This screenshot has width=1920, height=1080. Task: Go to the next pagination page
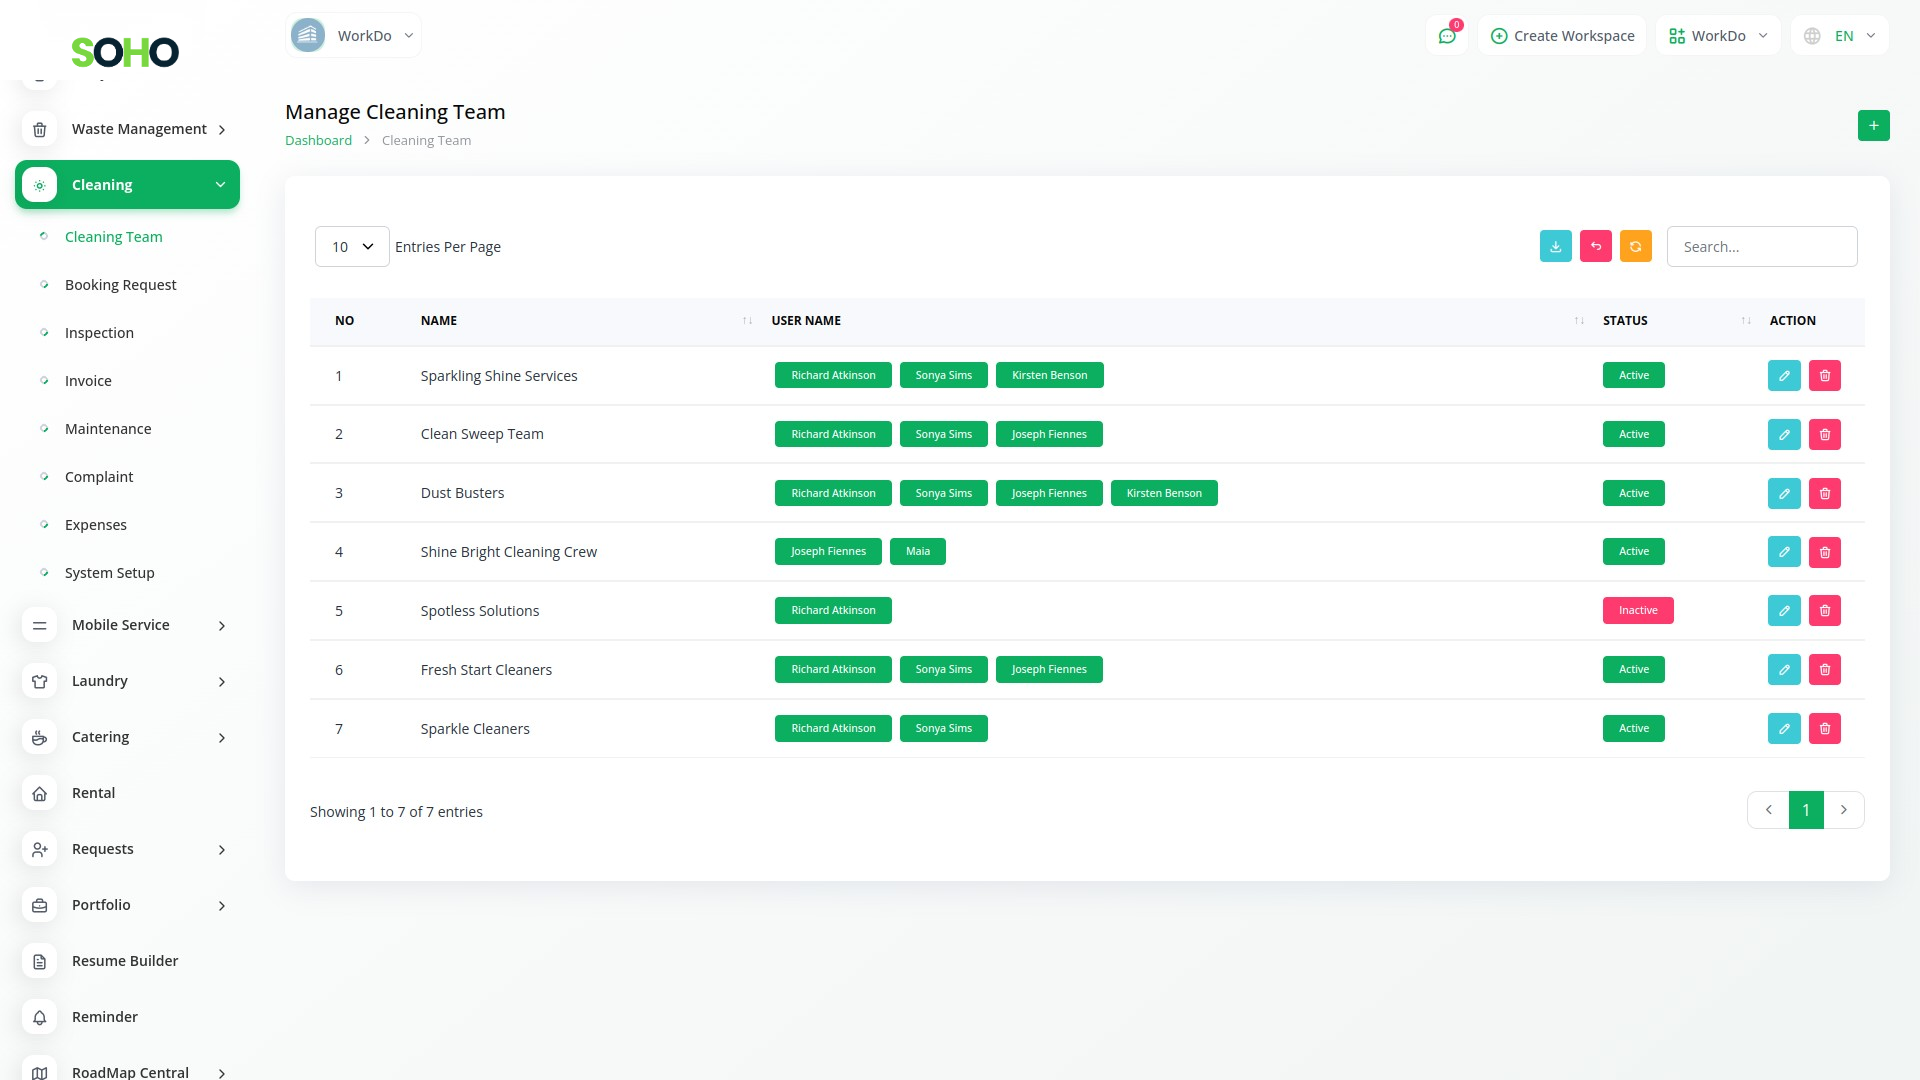click(x=1843, y=810)
